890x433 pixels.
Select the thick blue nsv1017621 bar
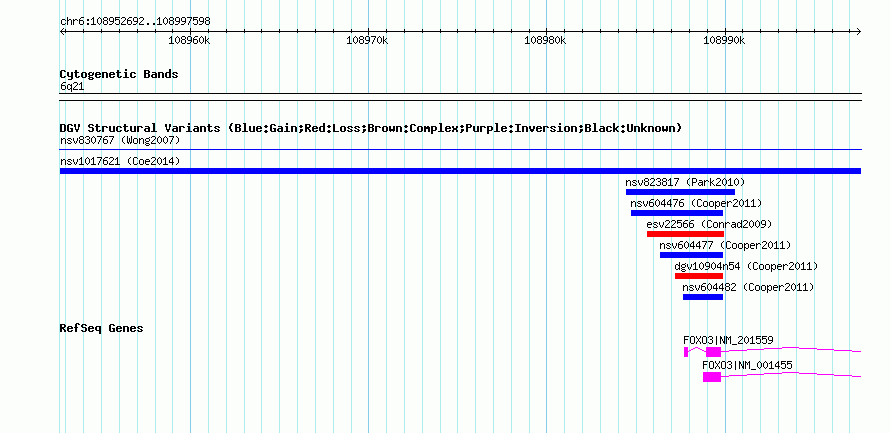click(x=460, y=171)
